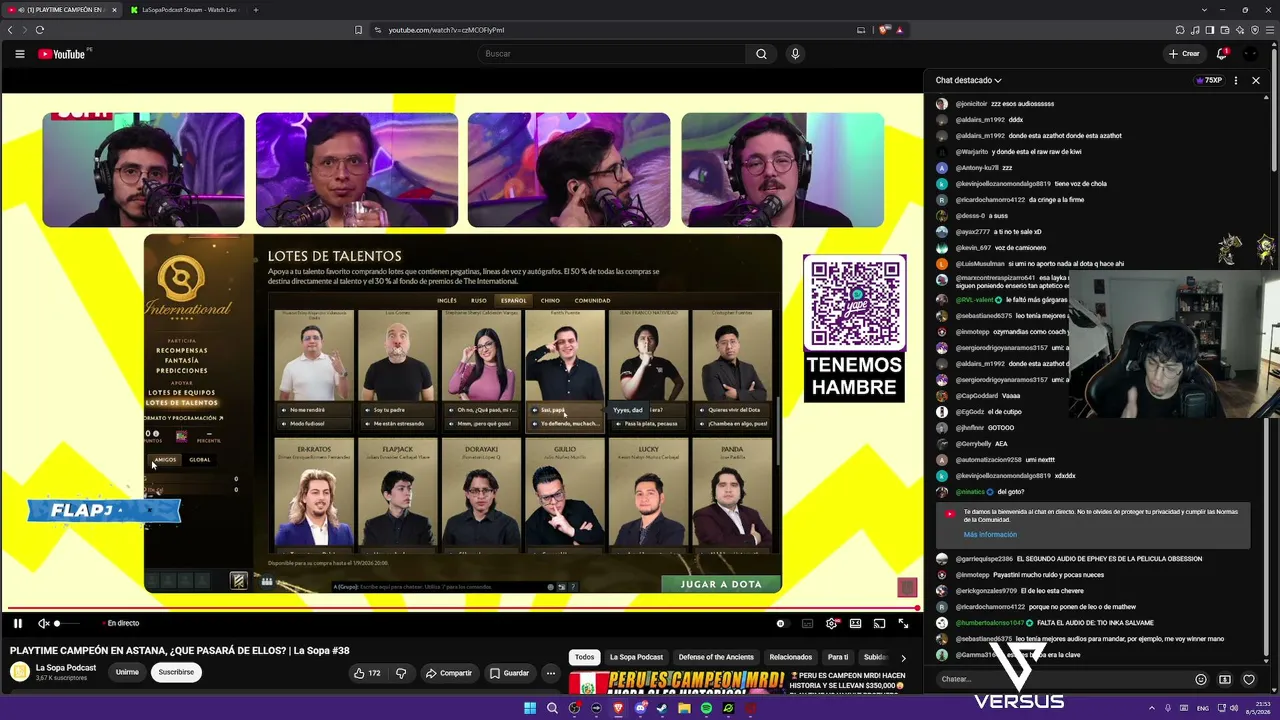Scrub the red video progress bar

click(x=463, y=608)
